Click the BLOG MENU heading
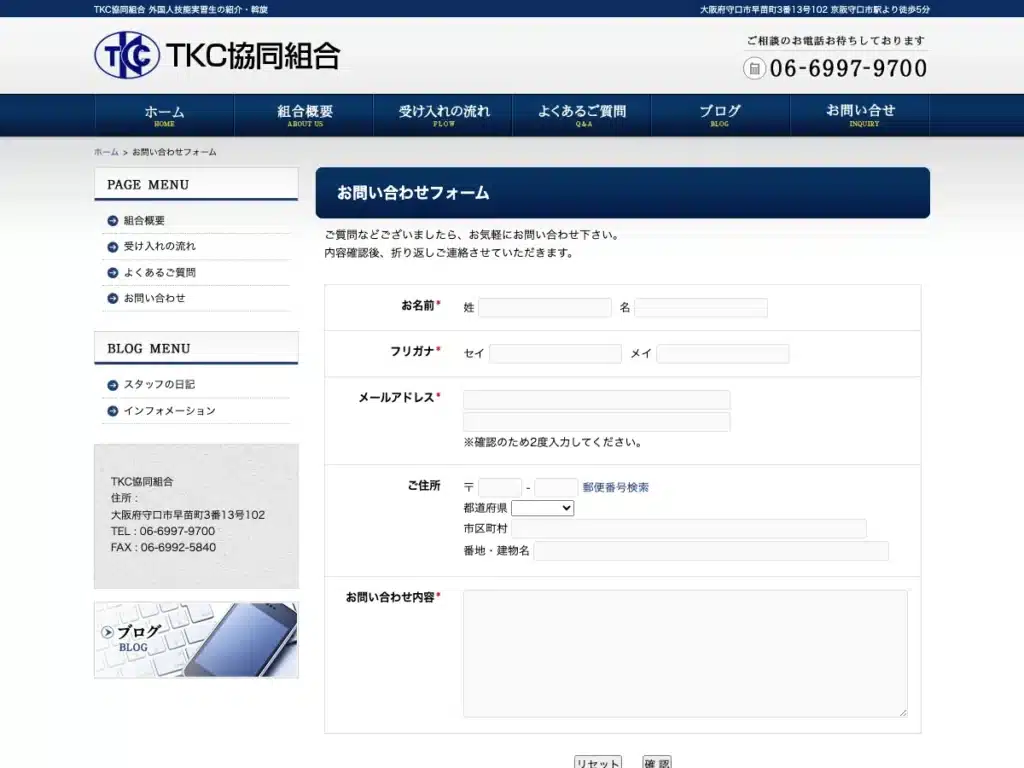 [149, 349]
